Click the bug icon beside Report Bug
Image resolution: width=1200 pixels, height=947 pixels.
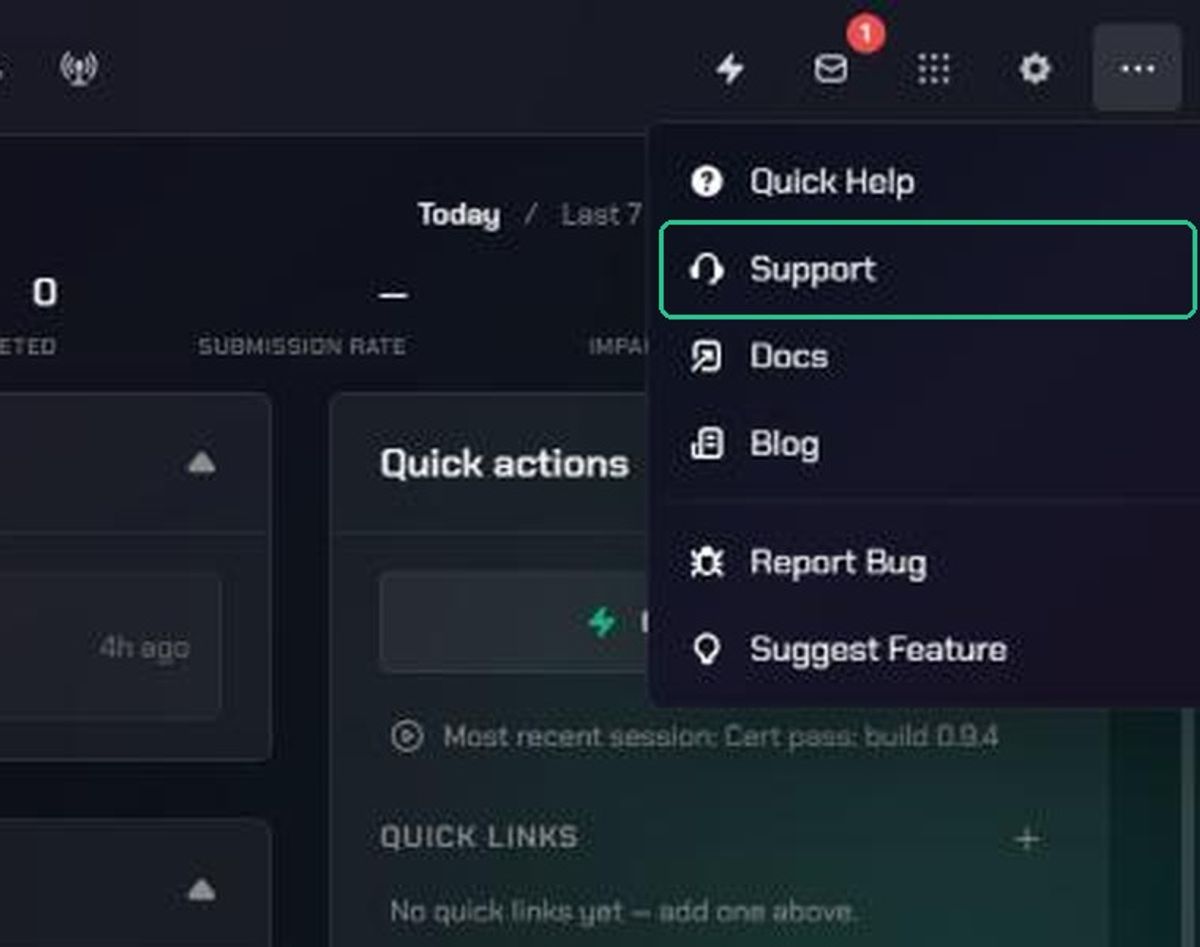click(x=707, y=563)
